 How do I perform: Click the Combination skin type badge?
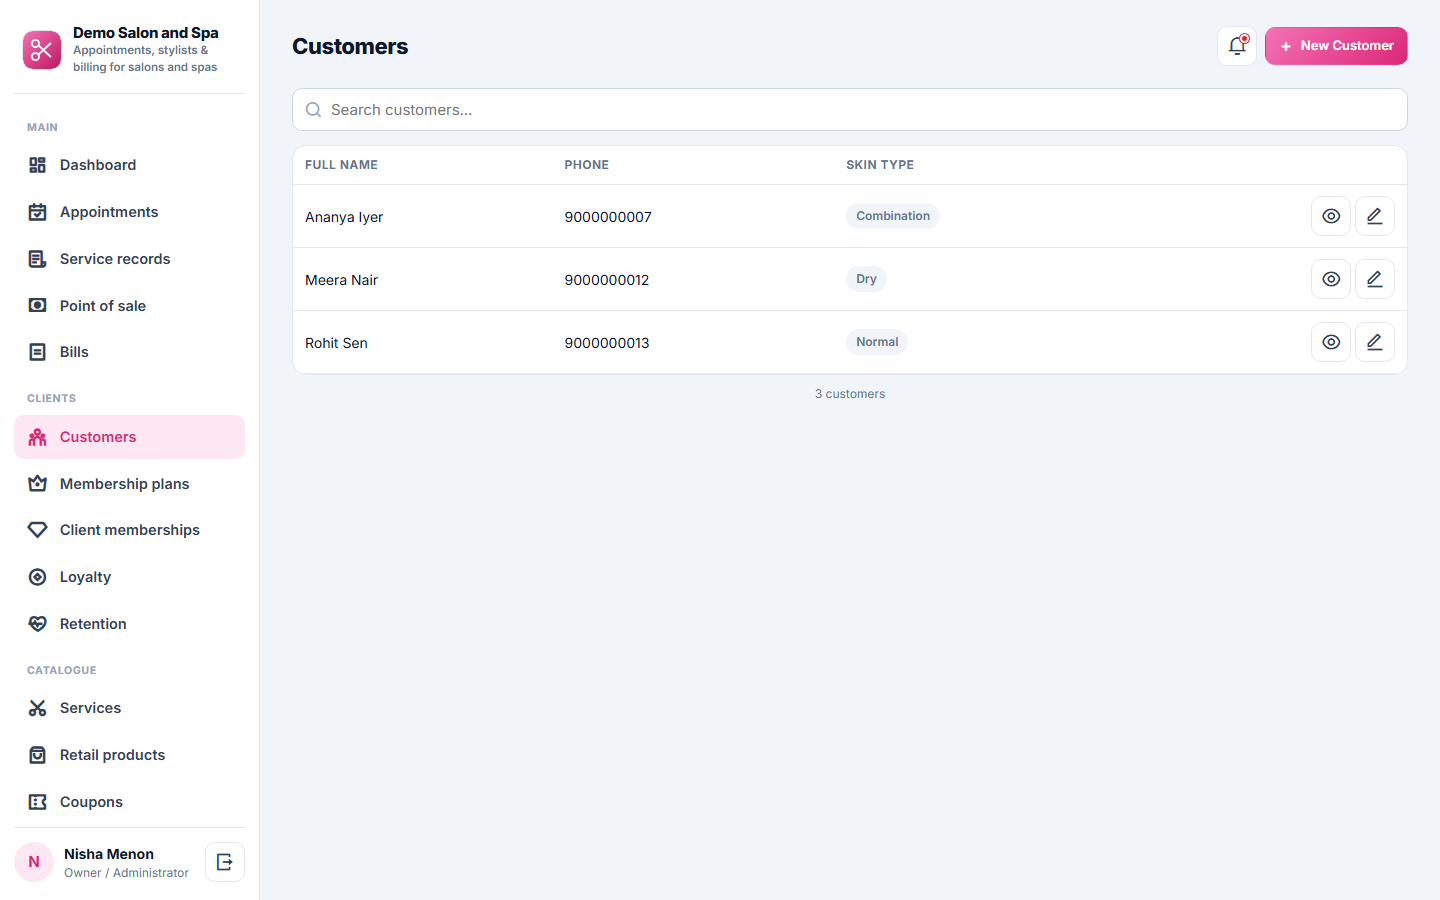point(893,216)
